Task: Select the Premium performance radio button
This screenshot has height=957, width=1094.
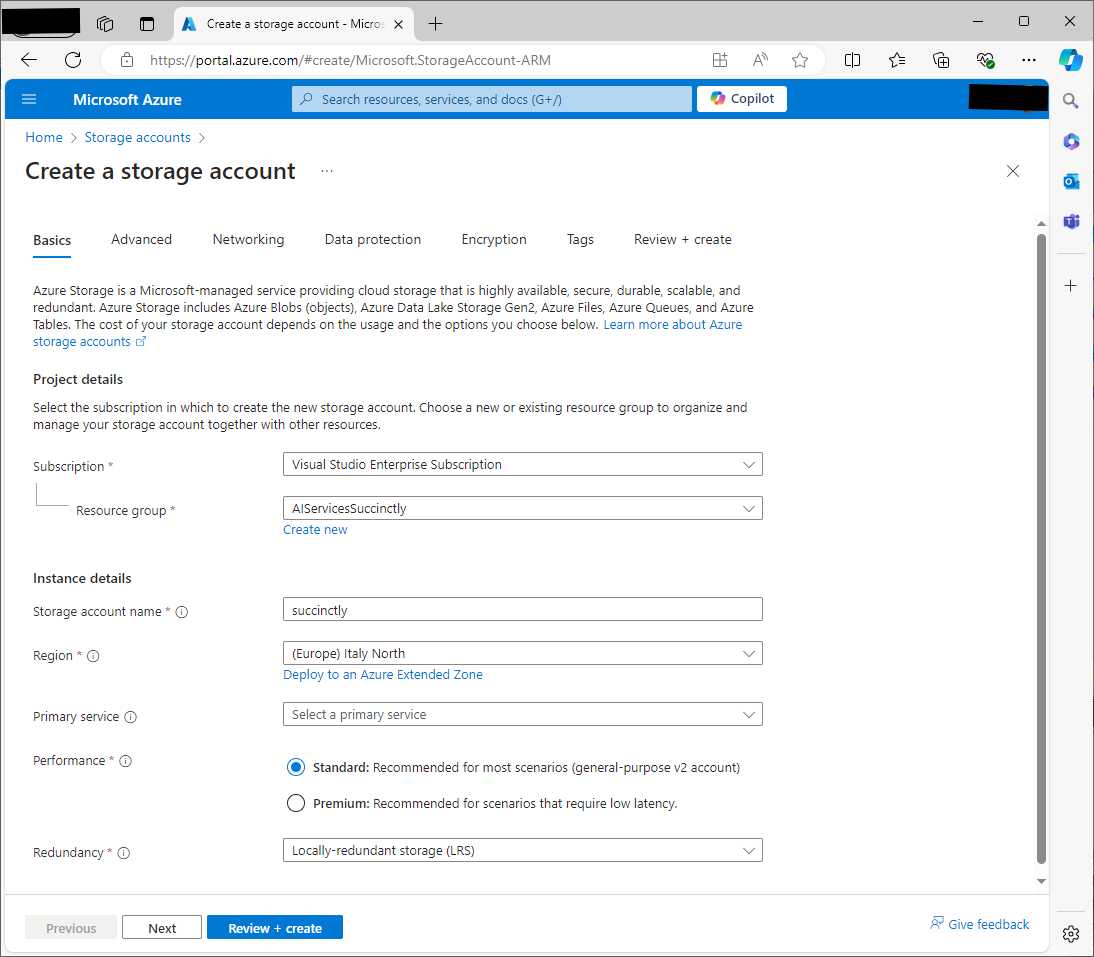Action: click(x=296, y=802)
